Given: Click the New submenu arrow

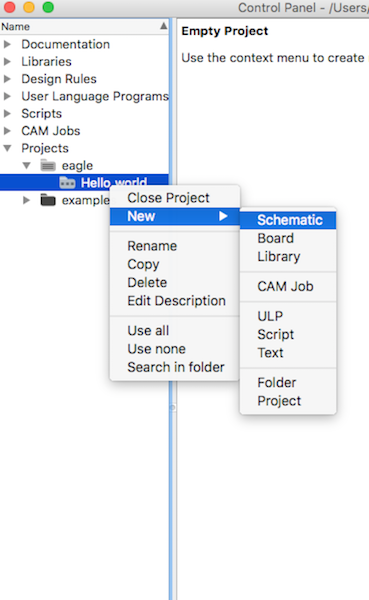Looking at the screenshot, I should pos(223,216).
